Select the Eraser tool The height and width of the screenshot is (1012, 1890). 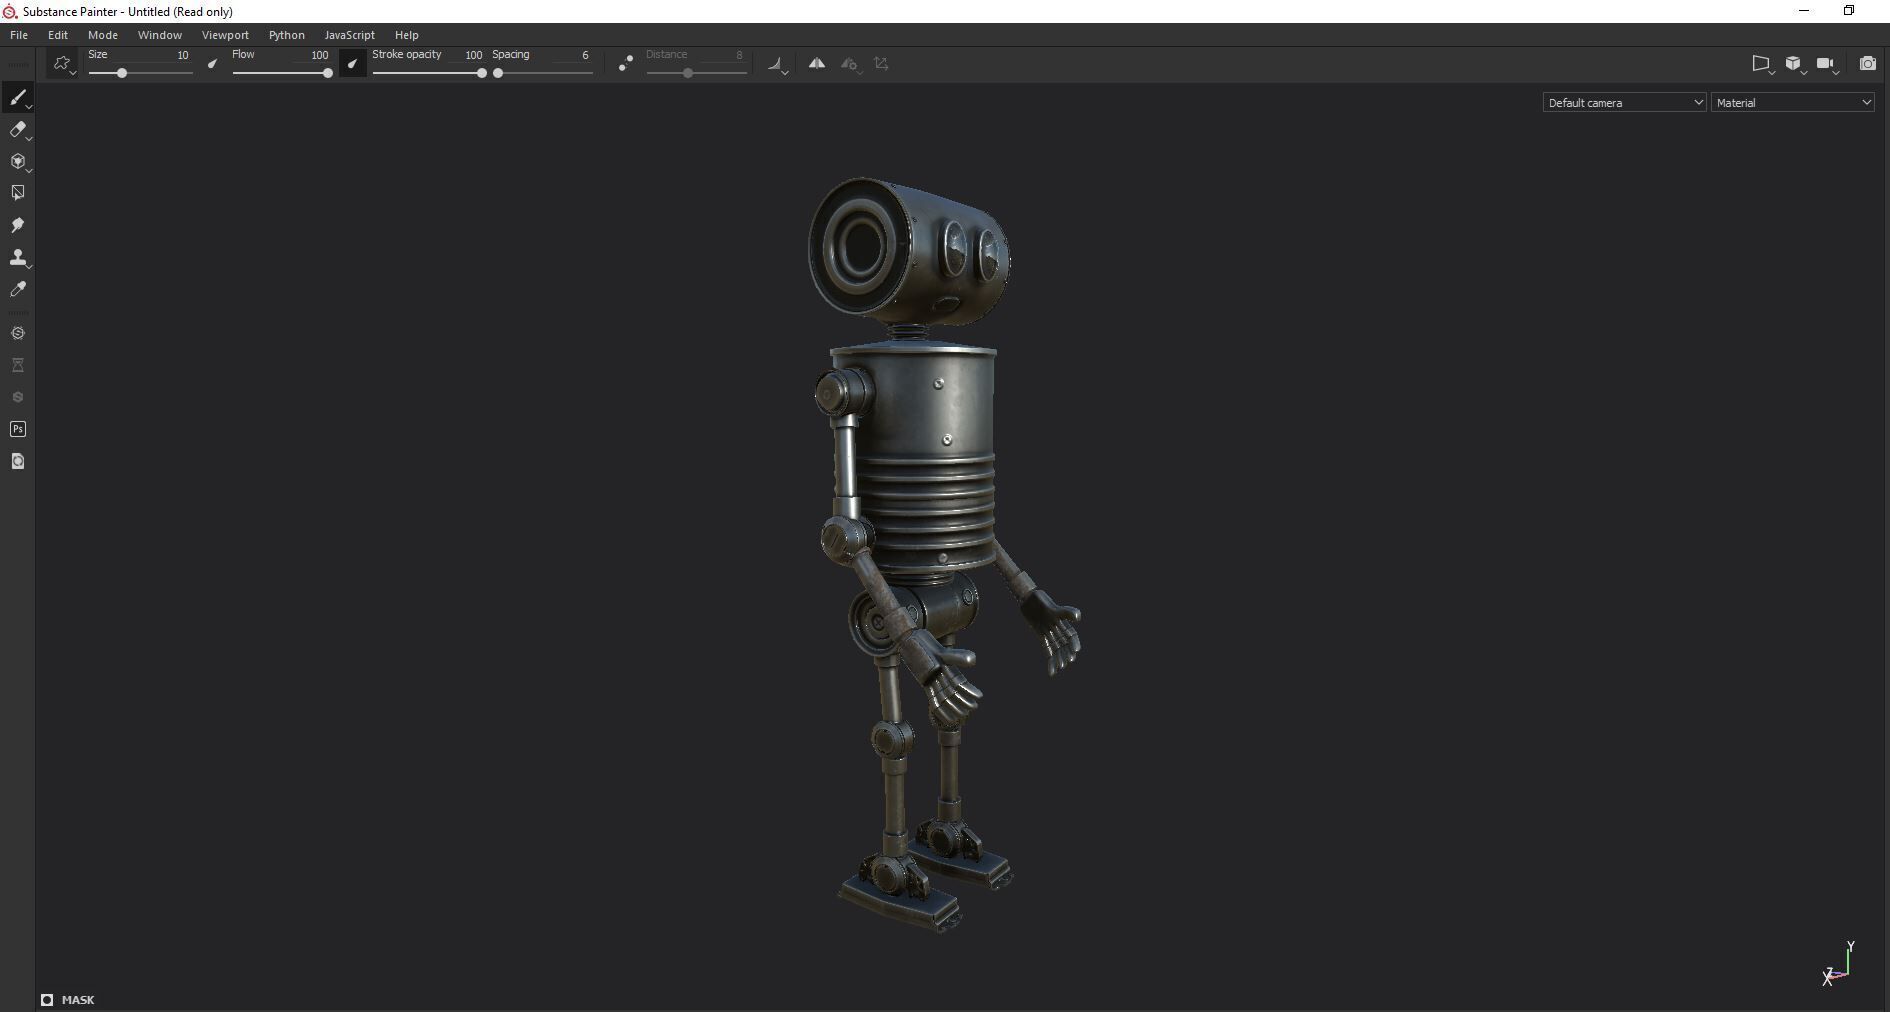(18, 130)
